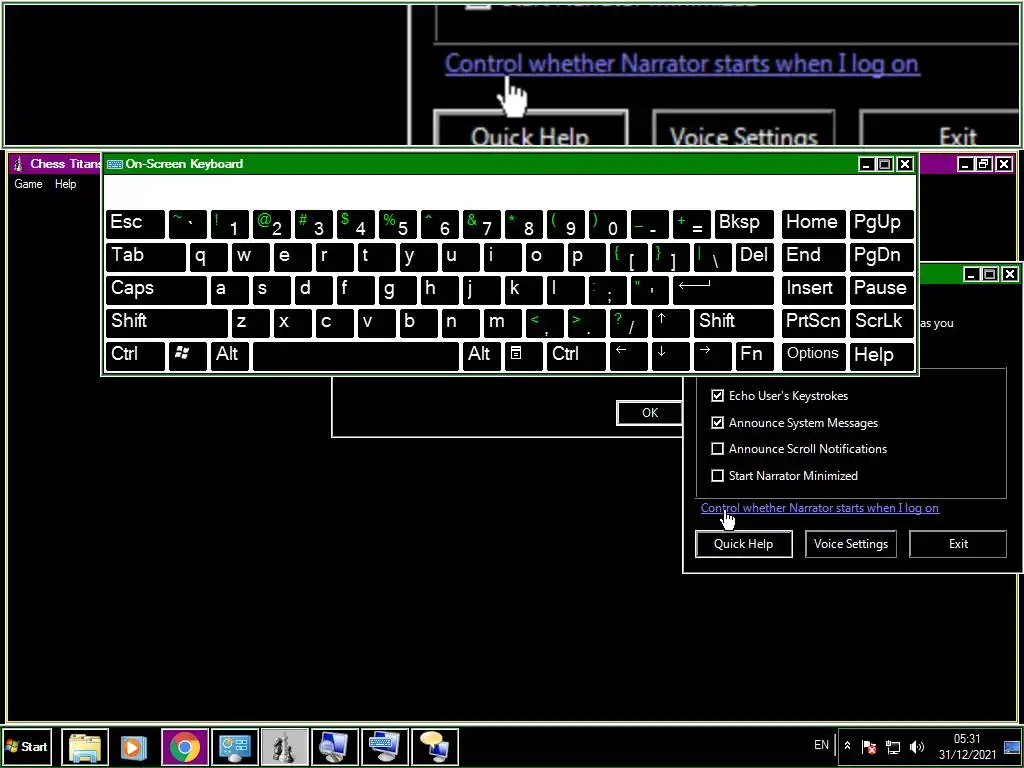Toggle the Caps key on keyboard
Viewport: 1024px width, 768px height.
(x=156, y=289)
